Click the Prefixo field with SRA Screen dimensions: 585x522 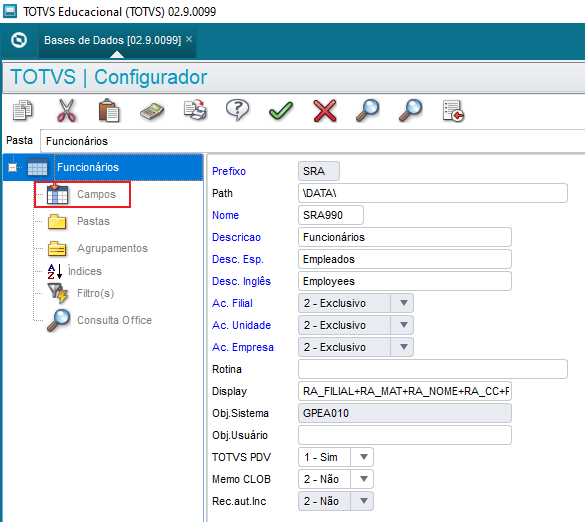[319, 171]
